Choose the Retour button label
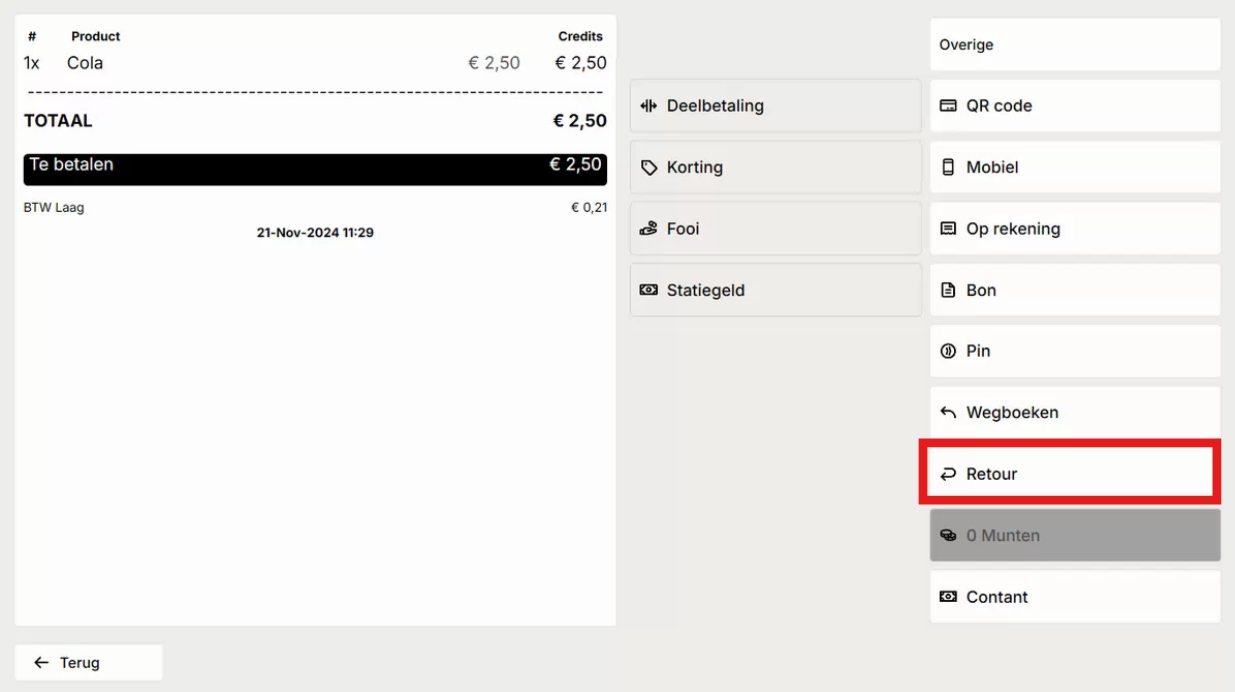 coord(991,475)
